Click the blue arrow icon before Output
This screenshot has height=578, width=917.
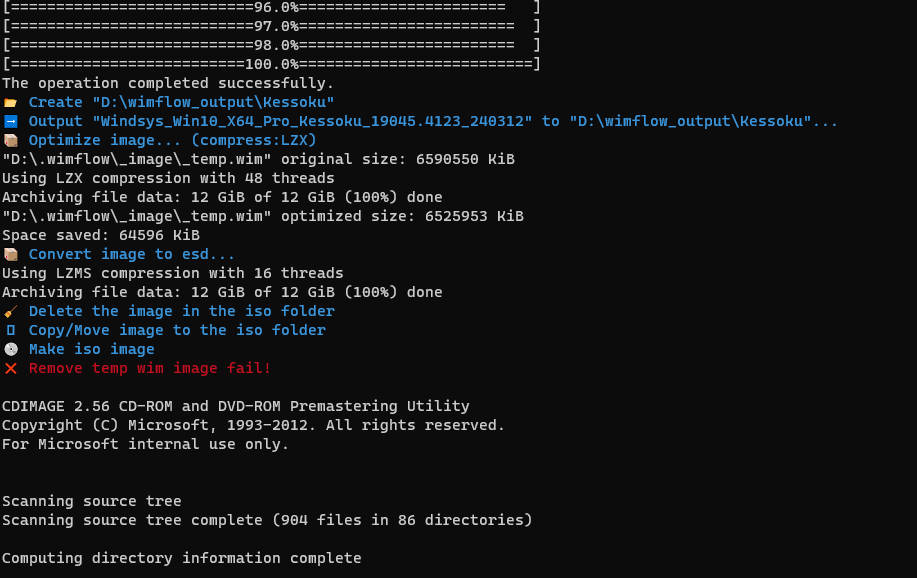pyautogui.click(x=11, y=121)
